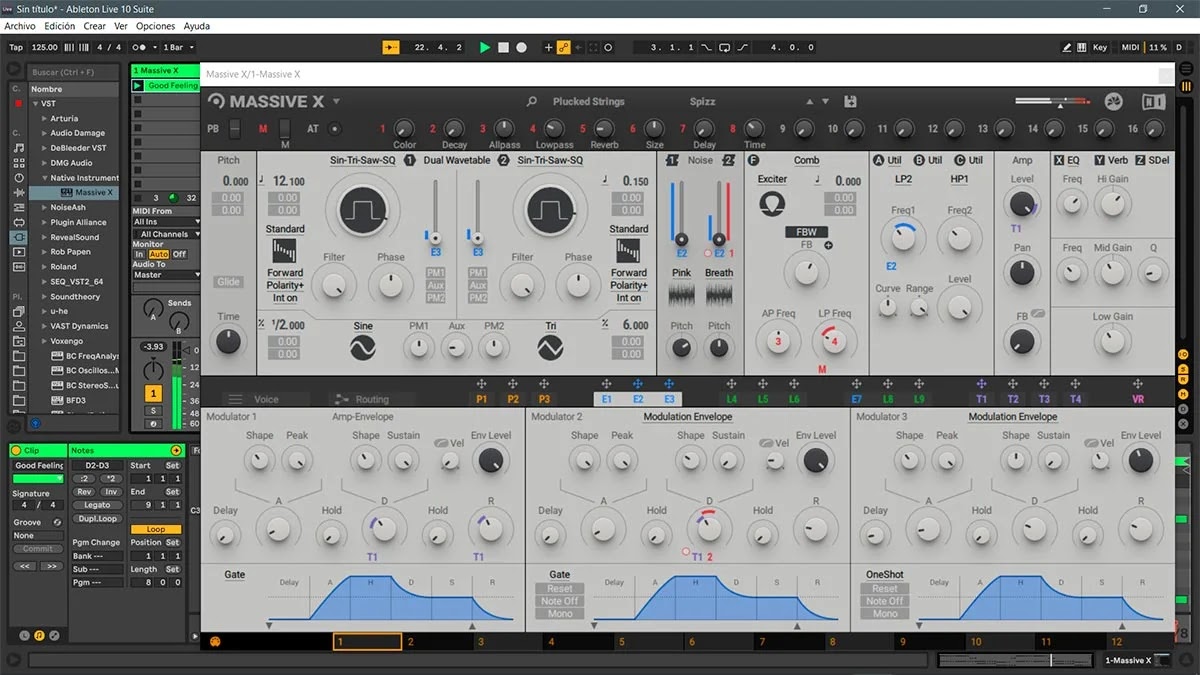Image resolution: width=1200 pixels, height=675 pixels.
Task: Collapse the VST folder in browser
Action: point(34,104)
